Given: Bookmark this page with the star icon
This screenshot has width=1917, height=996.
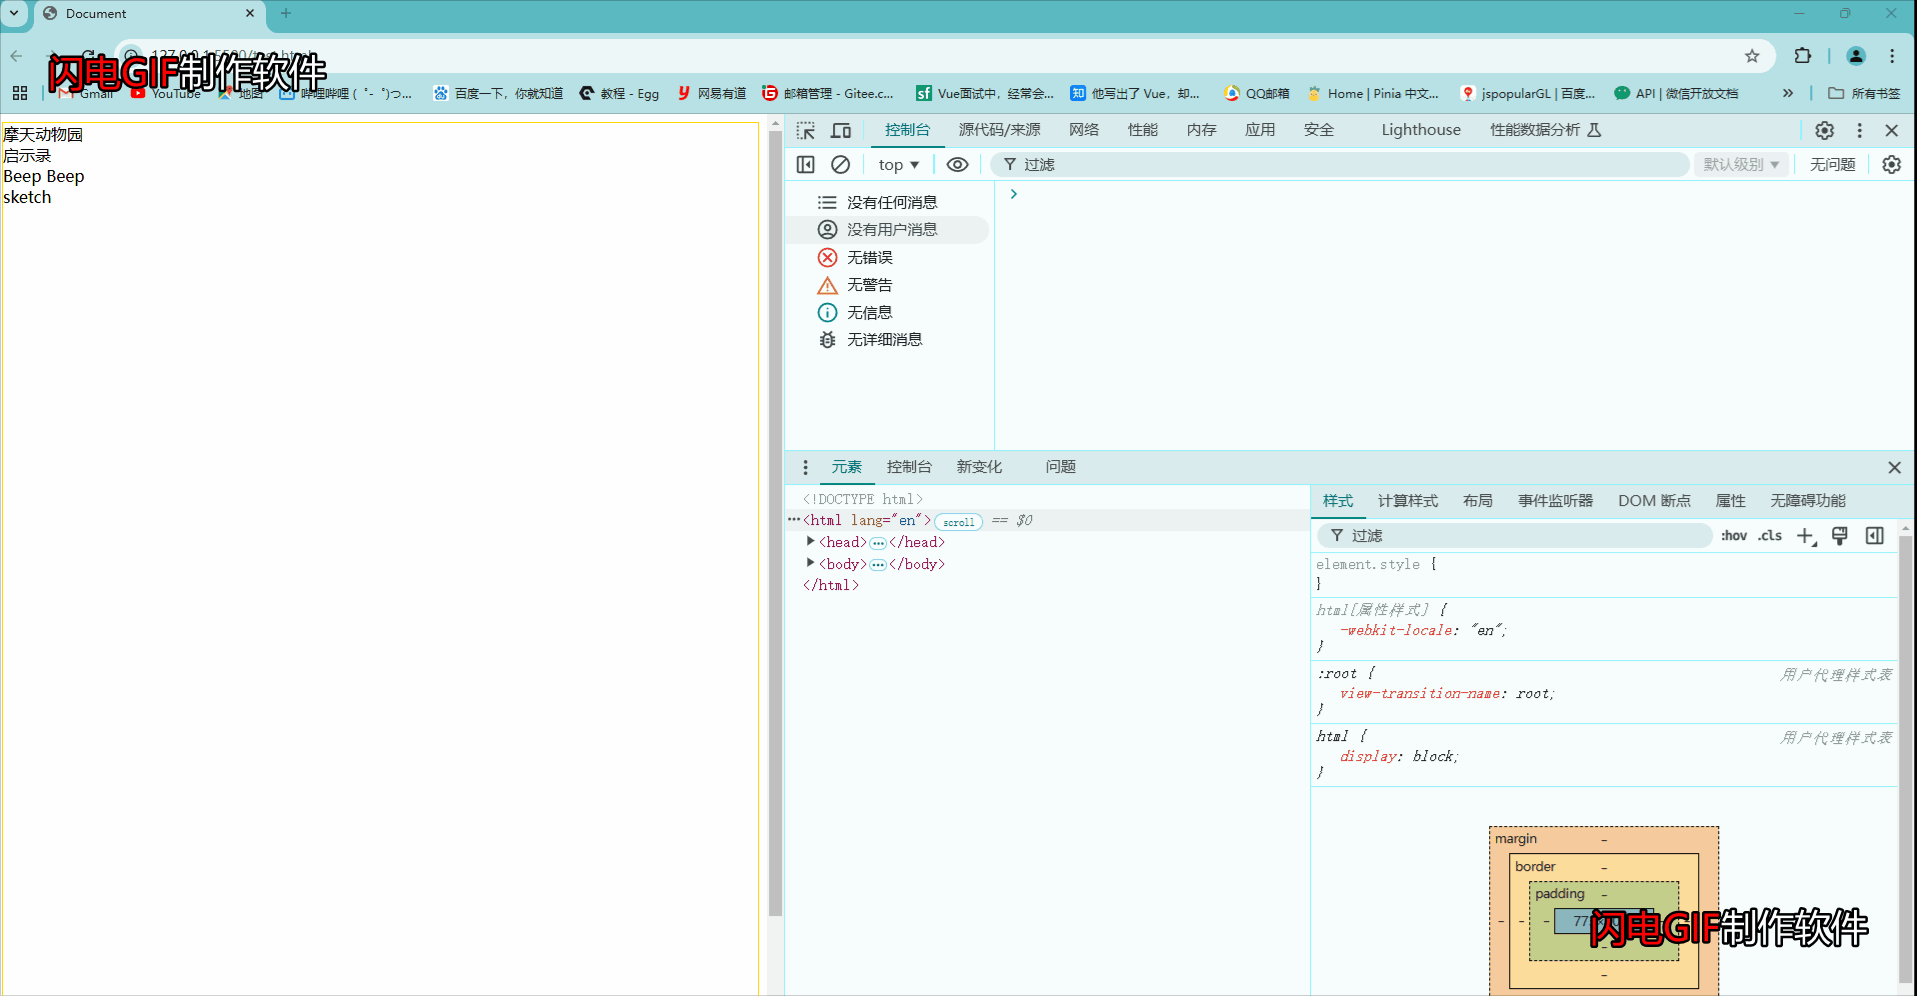Looking at the screenshot, I should (1752, 56).
